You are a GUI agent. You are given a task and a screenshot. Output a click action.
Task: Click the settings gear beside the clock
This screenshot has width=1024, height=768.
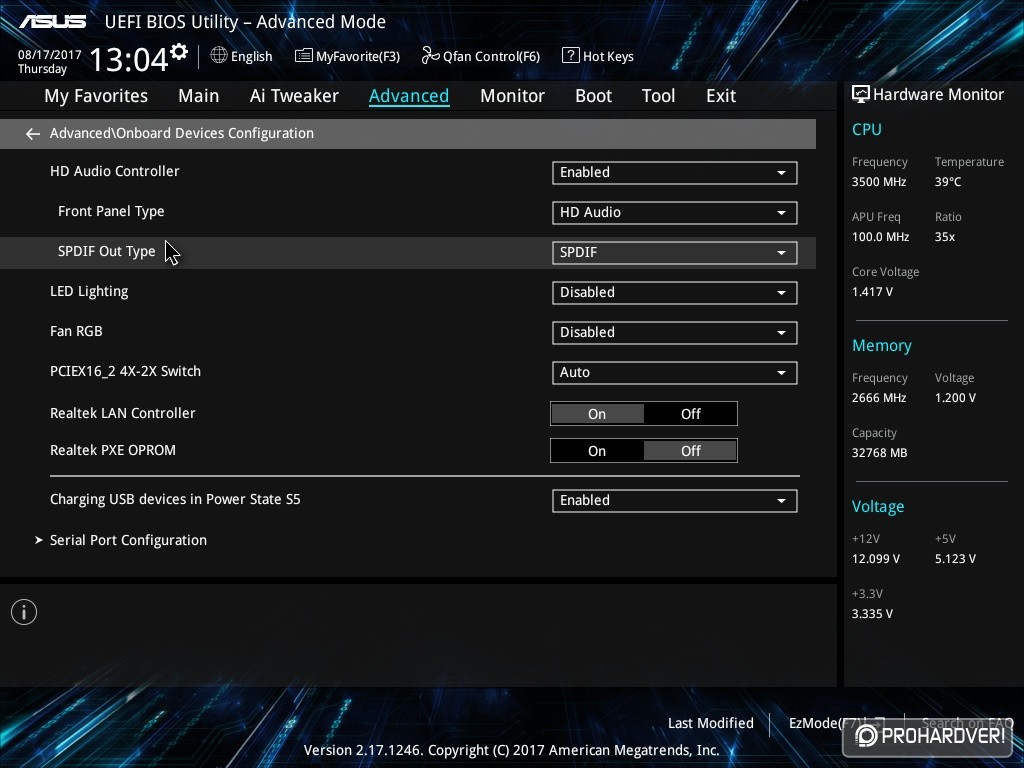point(179,52)
